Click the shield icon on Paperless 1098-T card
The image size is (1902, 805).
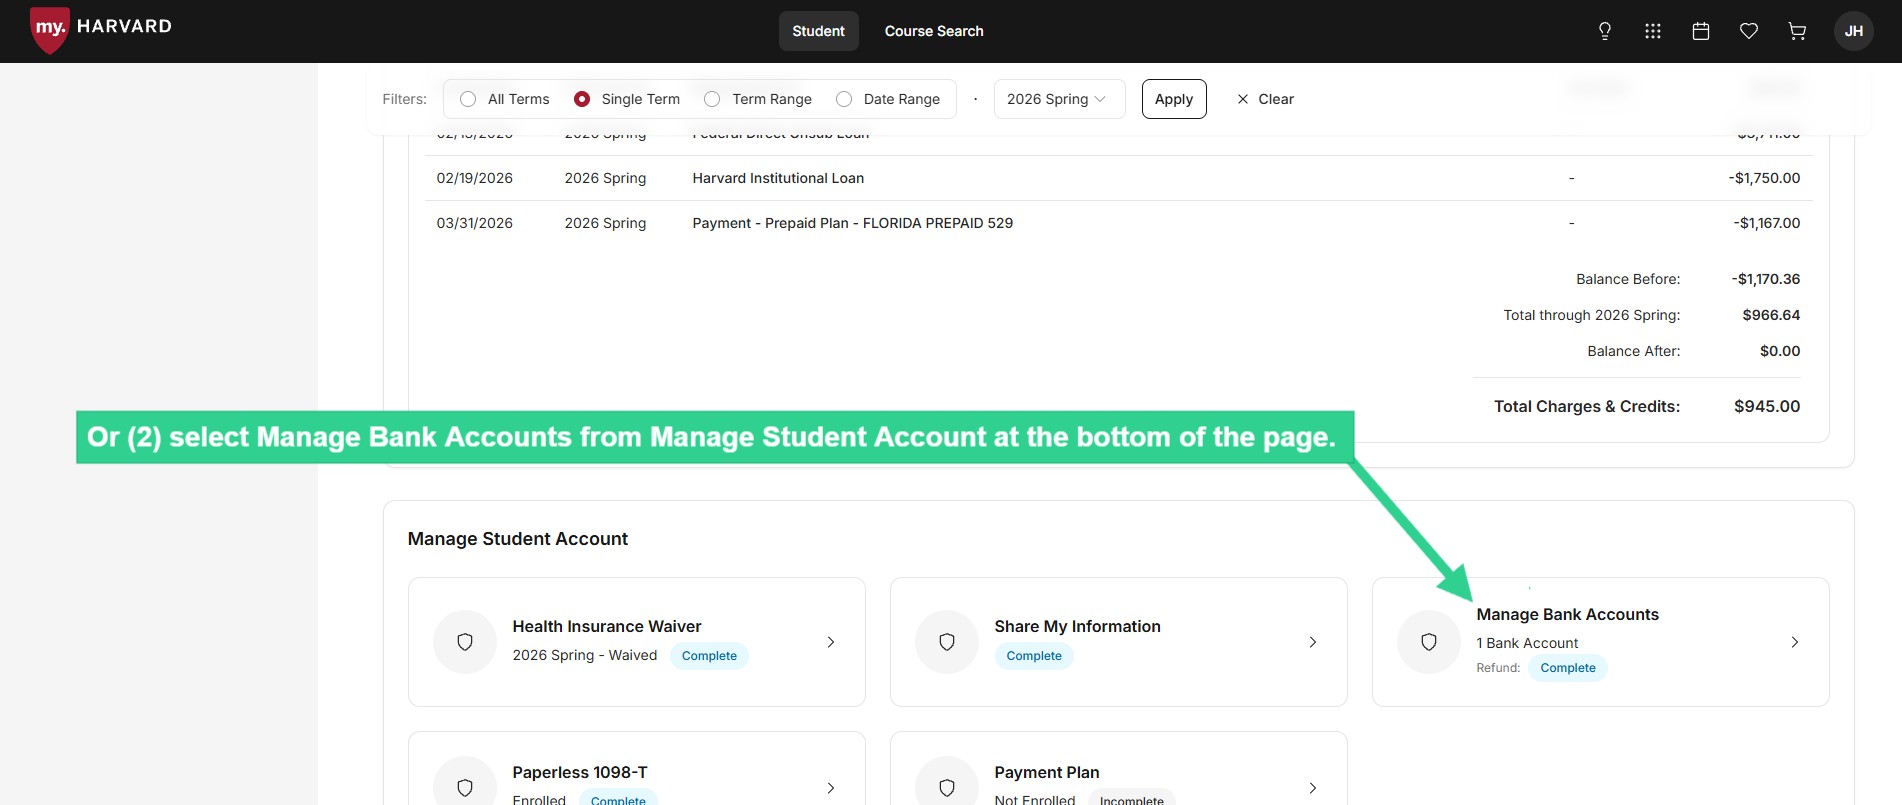pyautogui.click(x=465, y=787)
